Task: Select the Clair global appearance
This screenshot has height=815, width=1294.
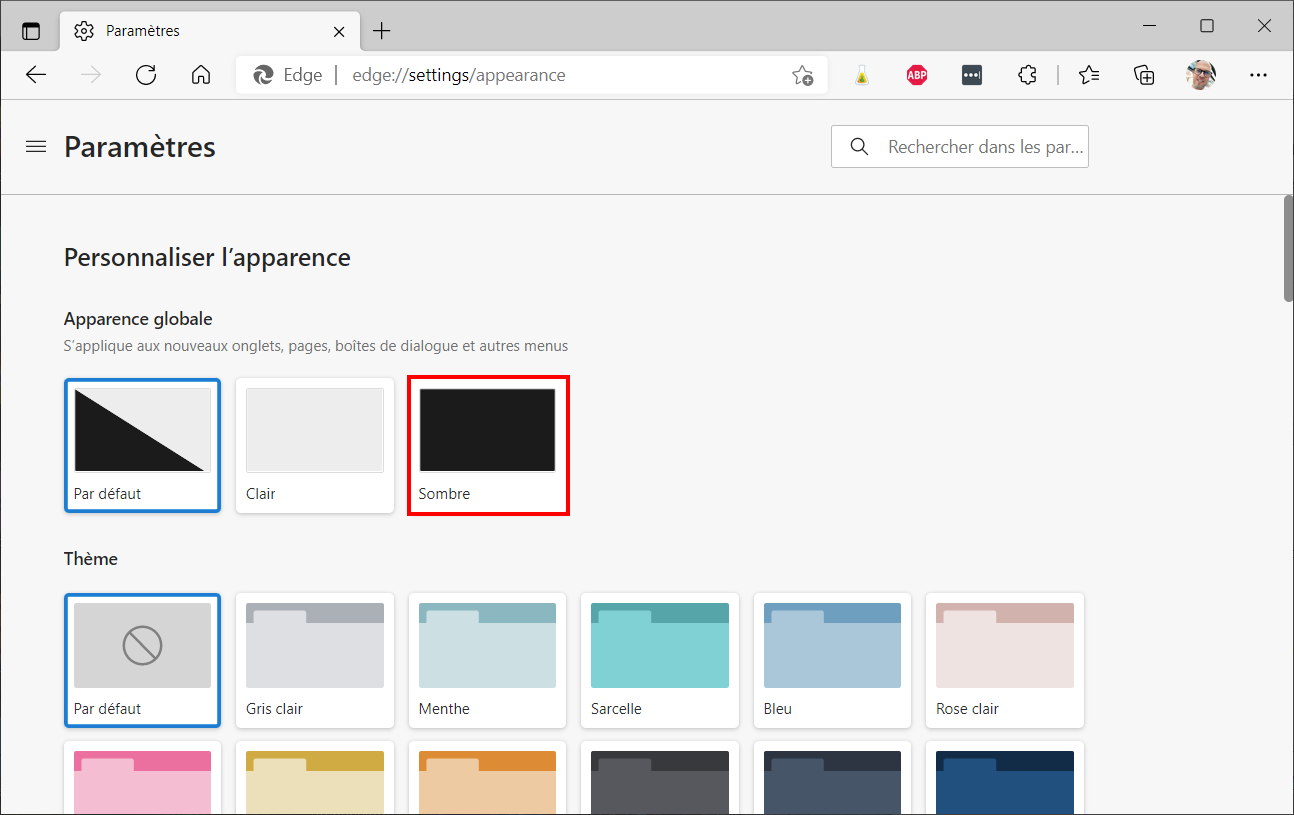Action: point(315,445)
